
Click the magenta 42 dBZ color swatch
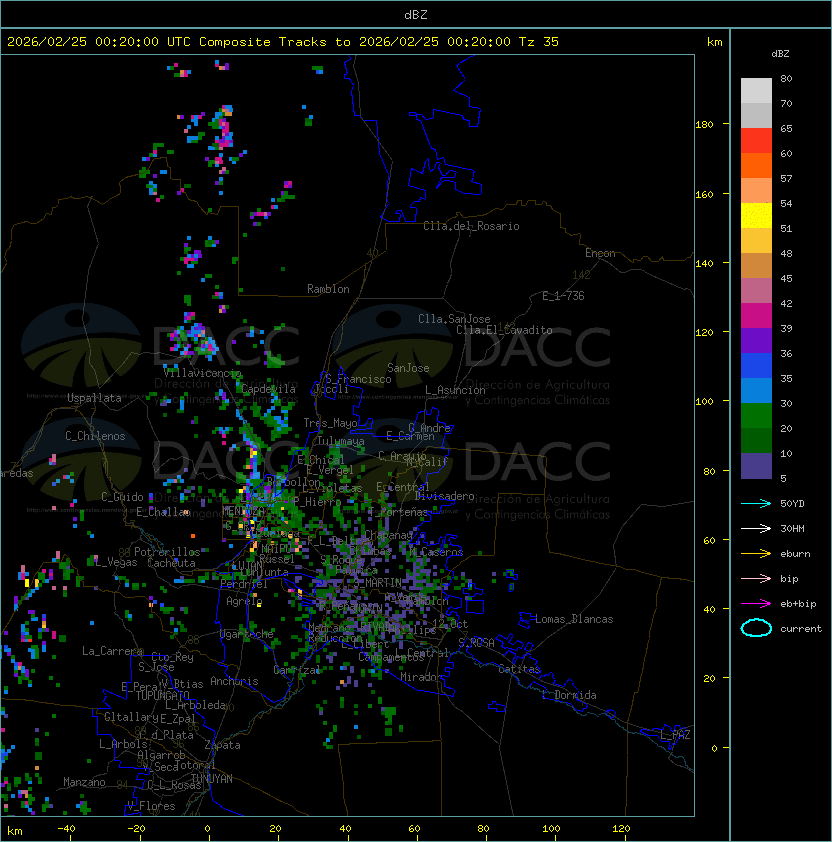[756, 316]
